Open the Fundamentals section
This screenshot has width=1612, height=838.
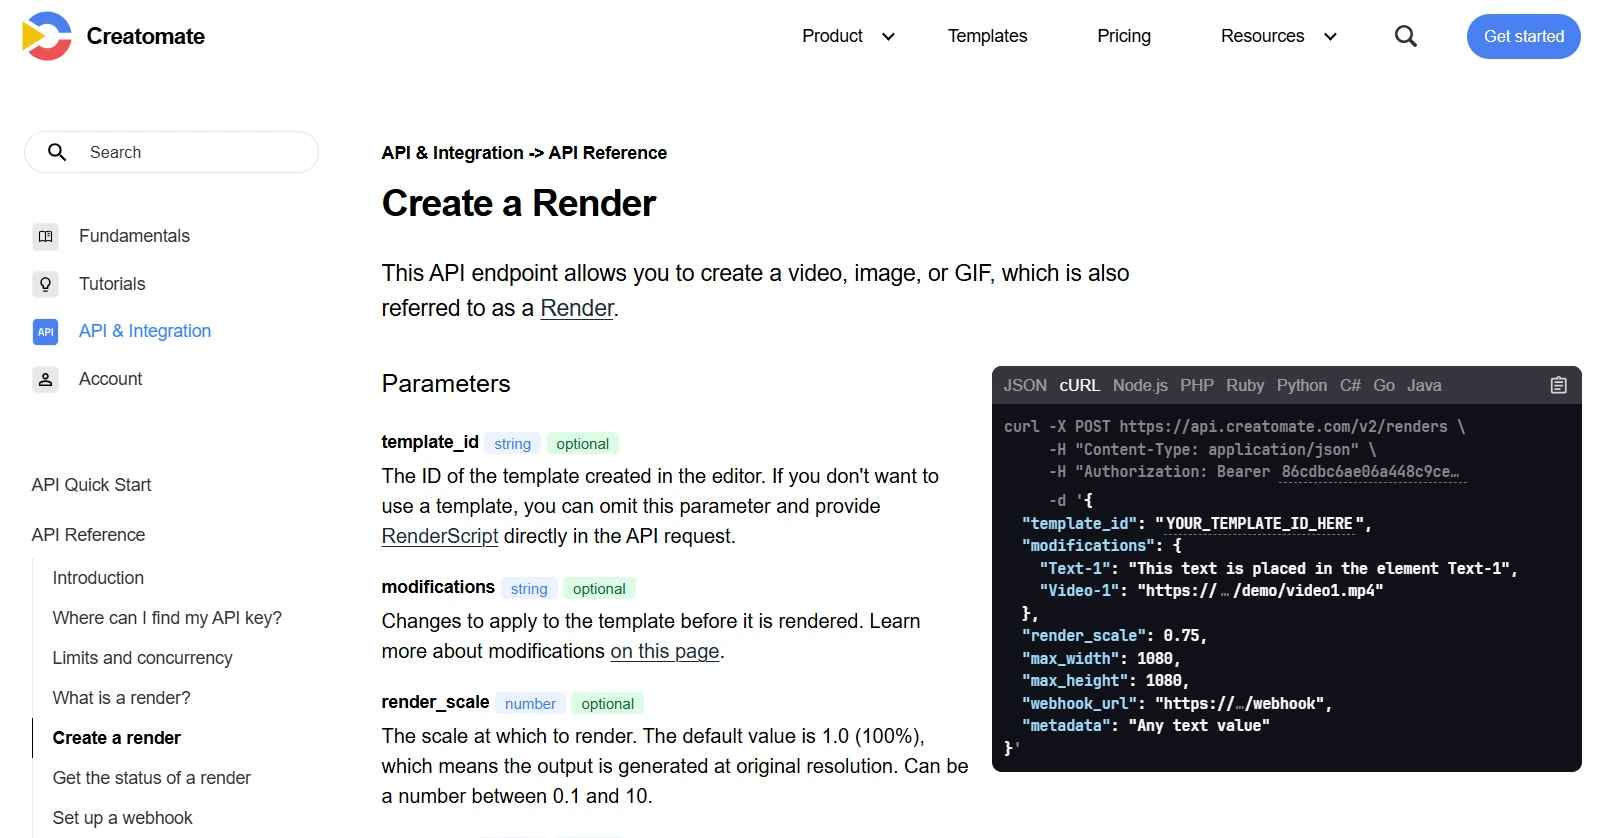(134, 236)
